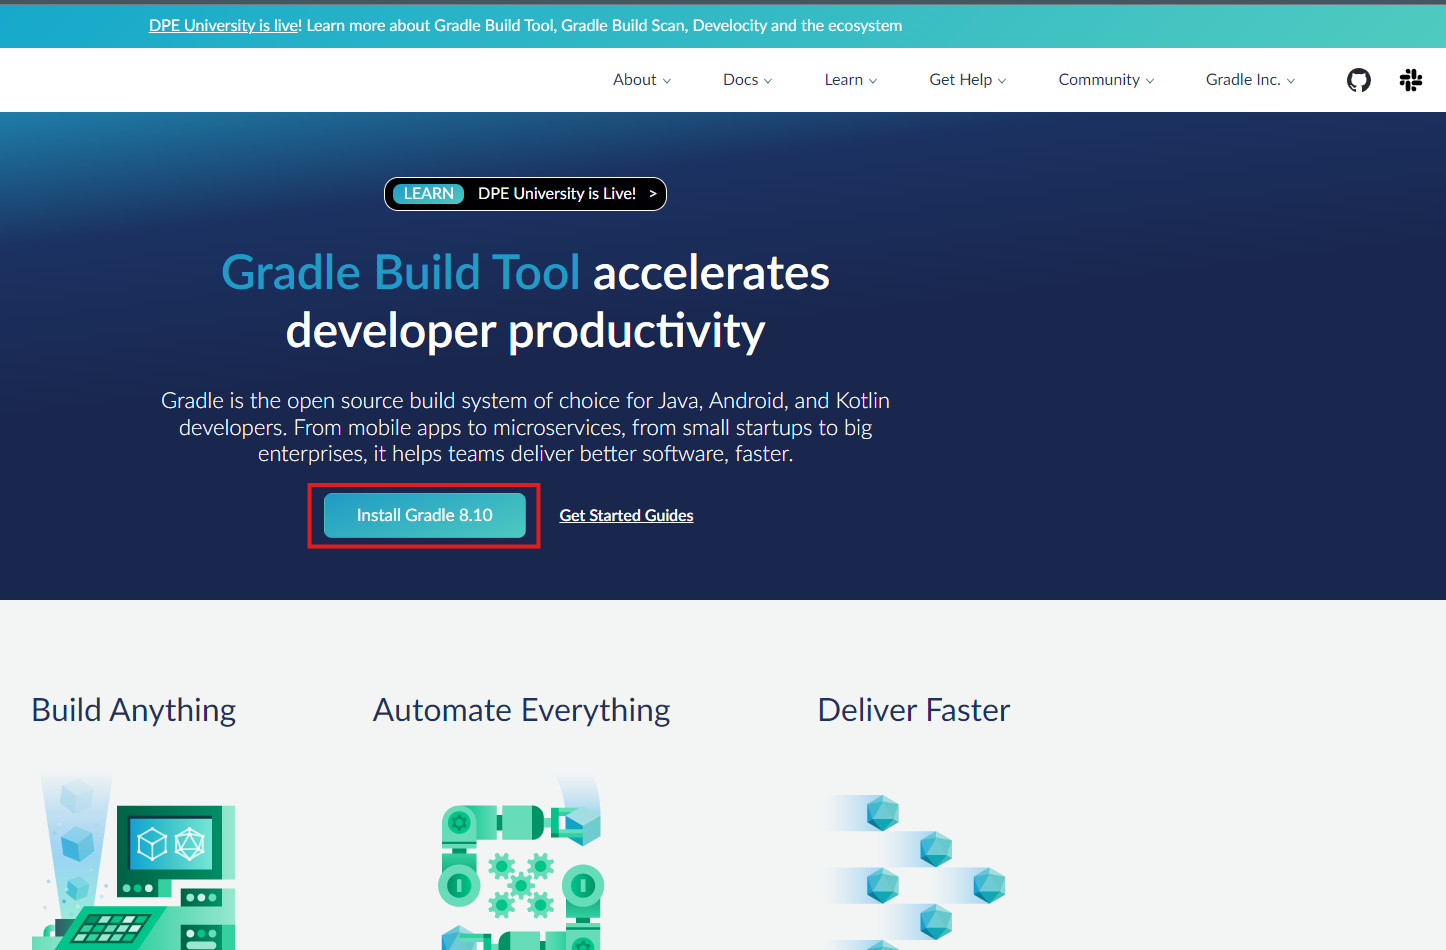1446x950 pixels.
Task: Click the Automate Everything illustration
Action: 521,861
